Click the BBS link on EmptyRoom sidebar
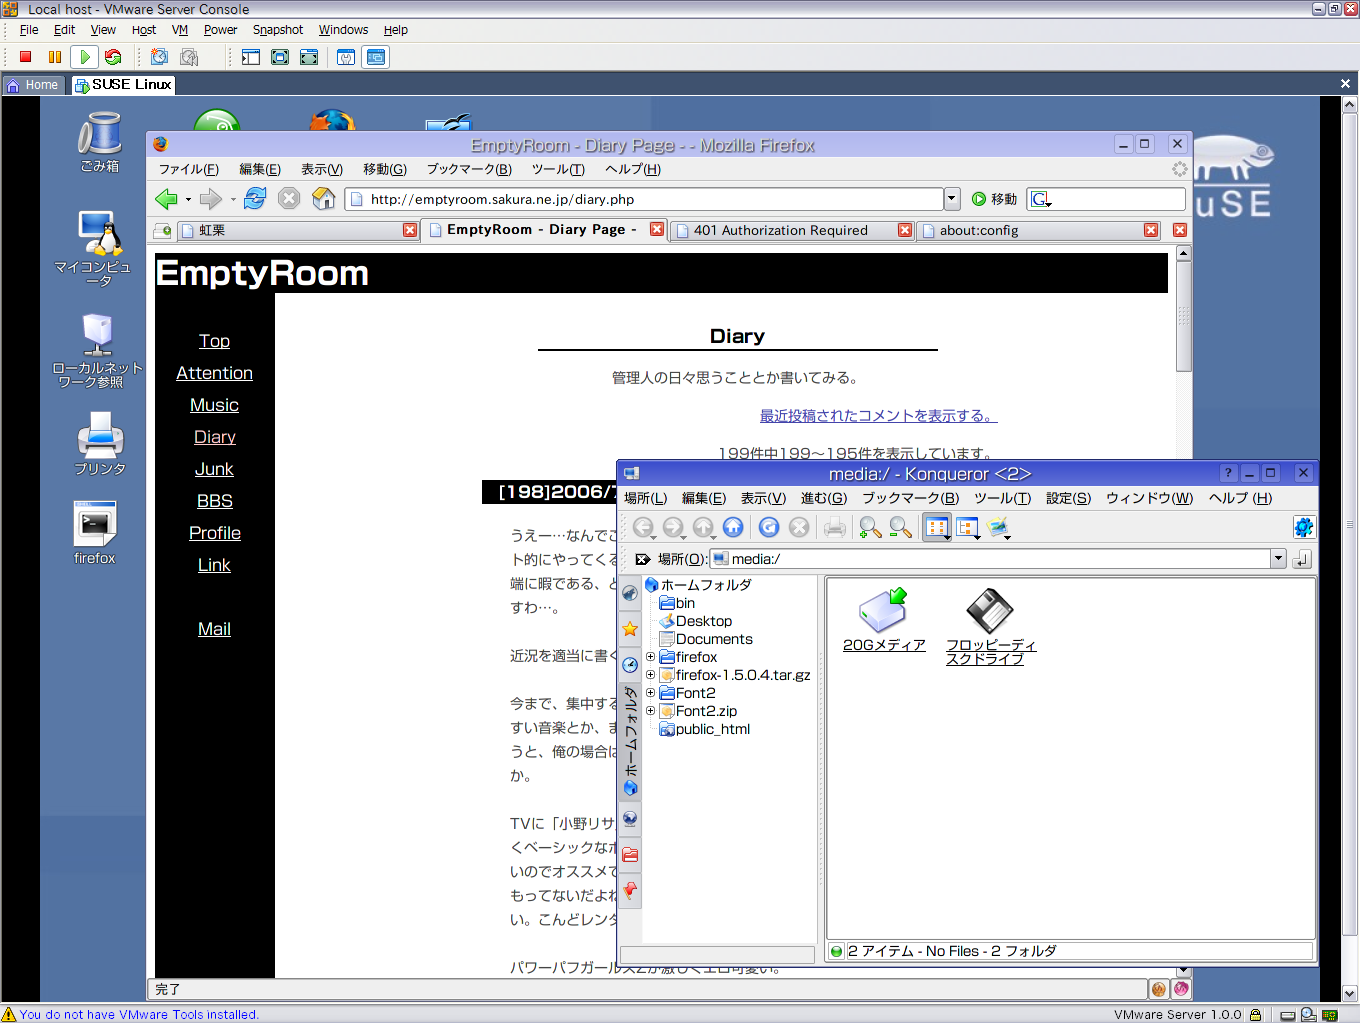 214,501
